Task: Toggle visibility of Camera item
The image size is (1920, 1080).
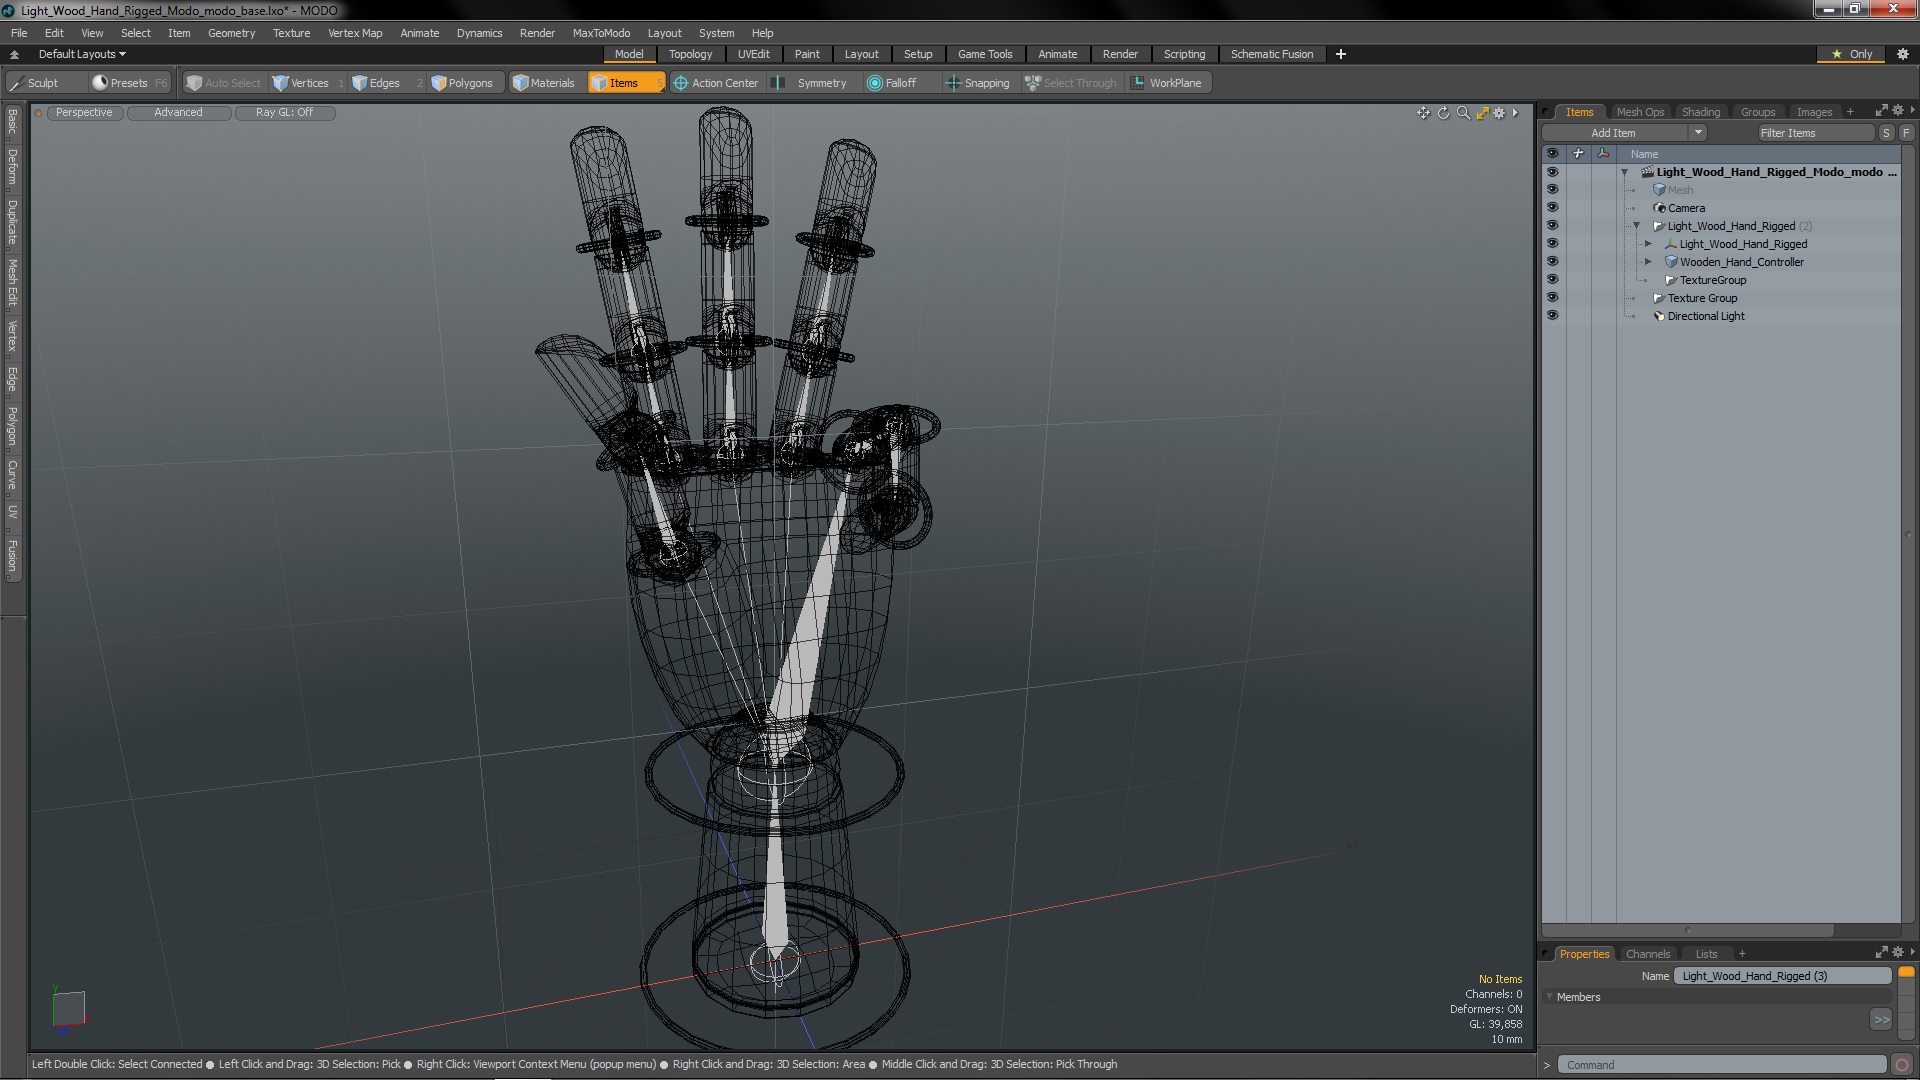Action: (x=1552, y=208)
